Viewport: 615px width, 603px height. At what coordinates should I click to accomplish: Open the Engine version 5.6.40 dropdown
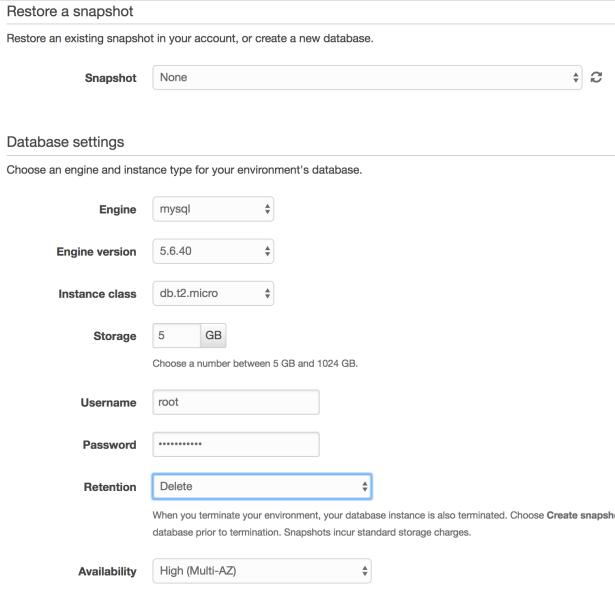(x=213, y=252)
